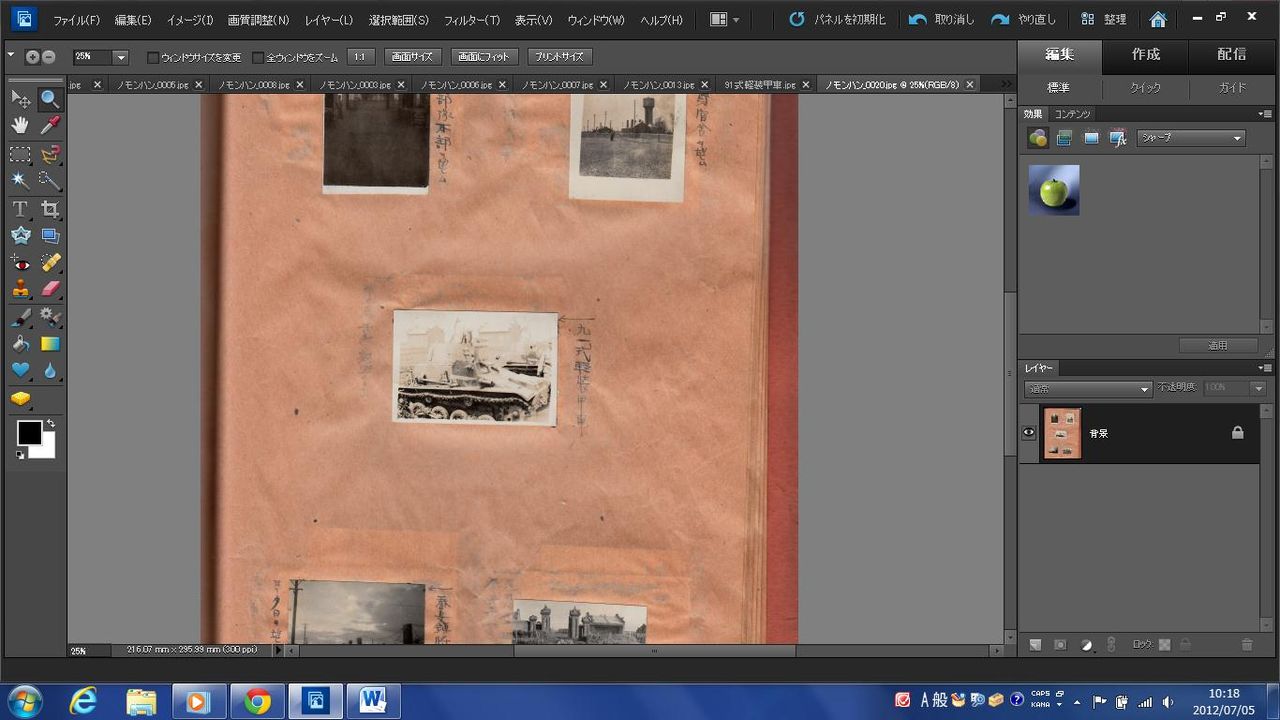Pick the Eyedropper tool
Screen dimensions: 1280x720
pyautogui.click(x=50, y=125)
